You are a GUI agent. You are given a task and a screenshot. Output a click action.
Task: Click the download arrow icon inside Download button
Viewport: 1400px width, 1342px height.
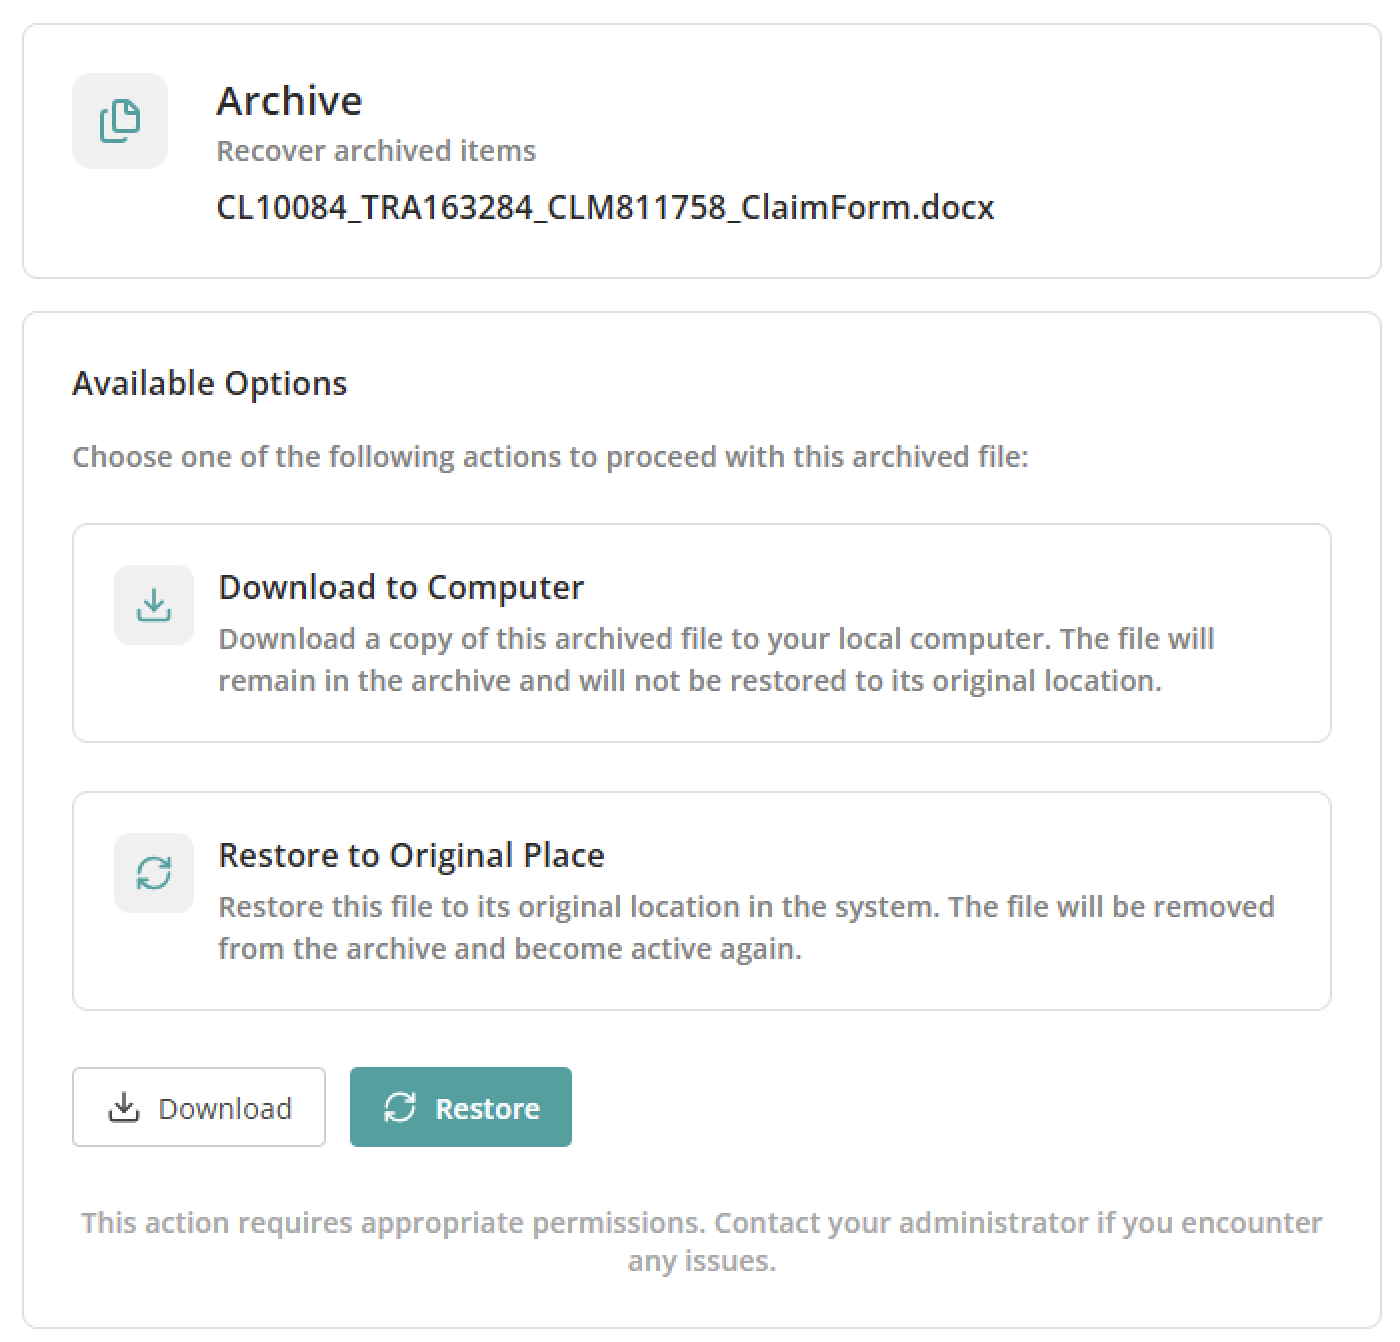(x=124, y=1107)
